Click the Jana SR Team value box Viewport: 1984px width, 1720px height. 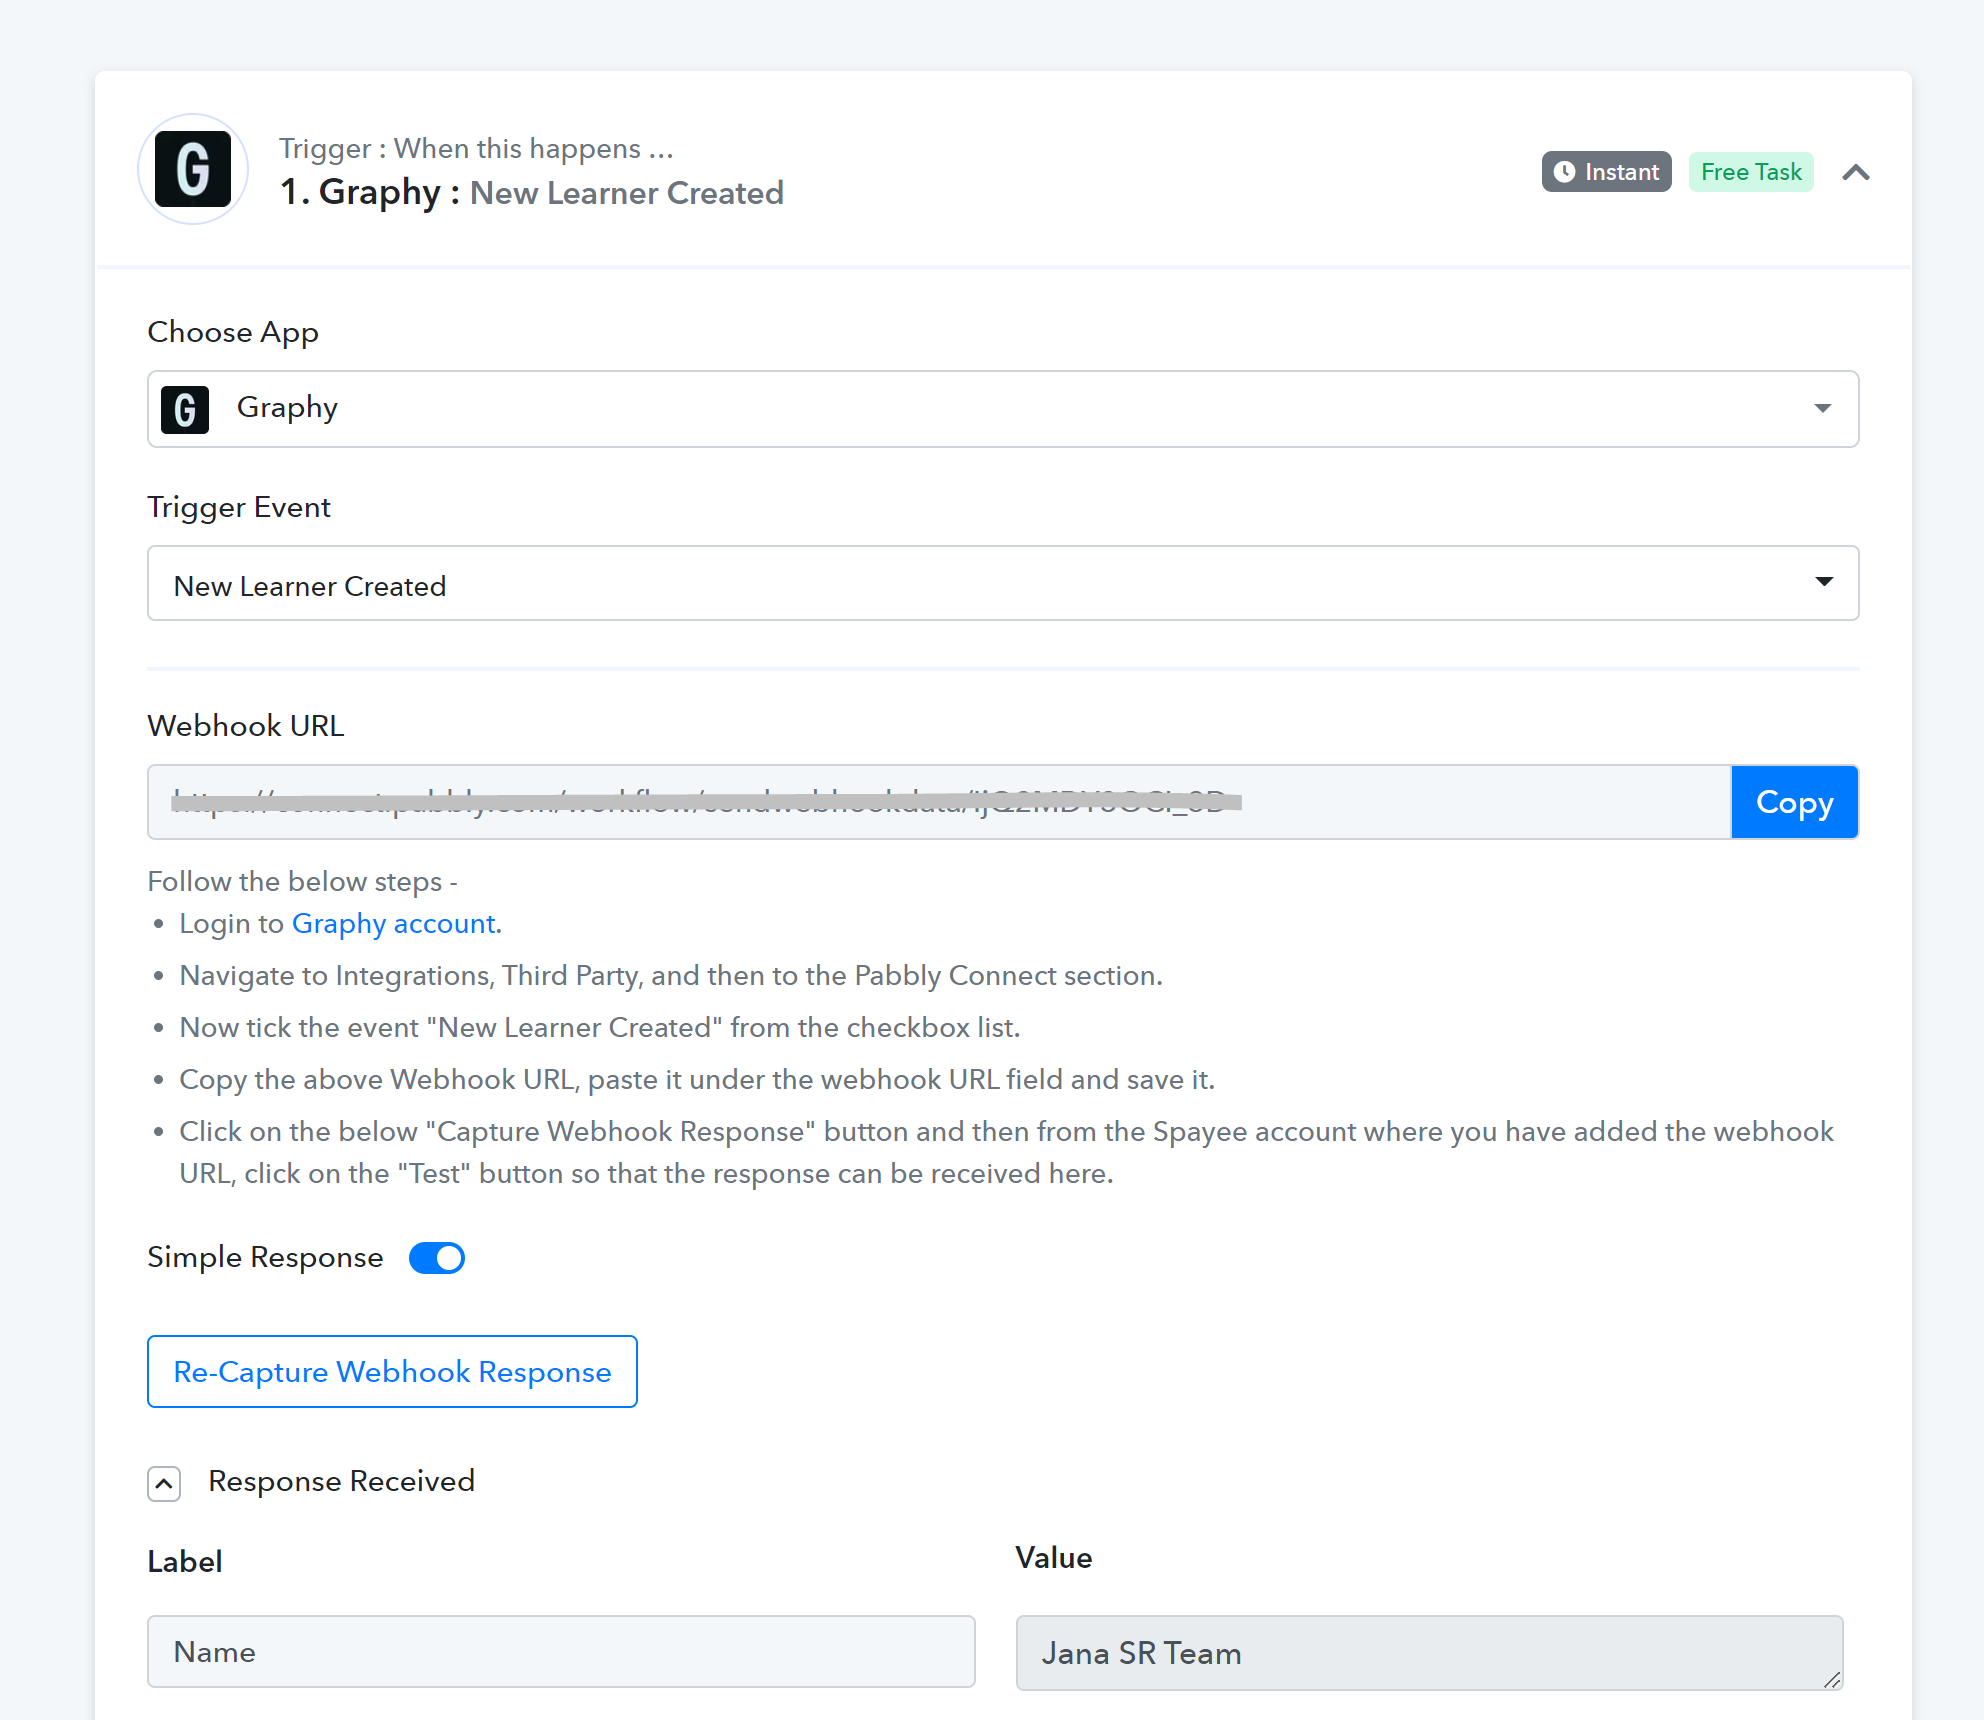point(1429,1653)
